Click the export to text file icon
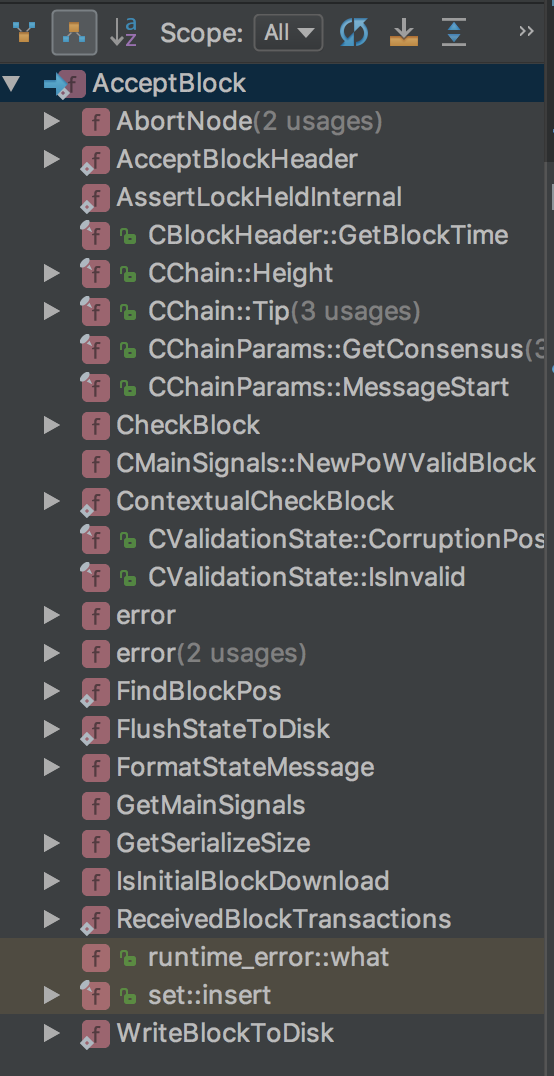 [x=404, y=32]
